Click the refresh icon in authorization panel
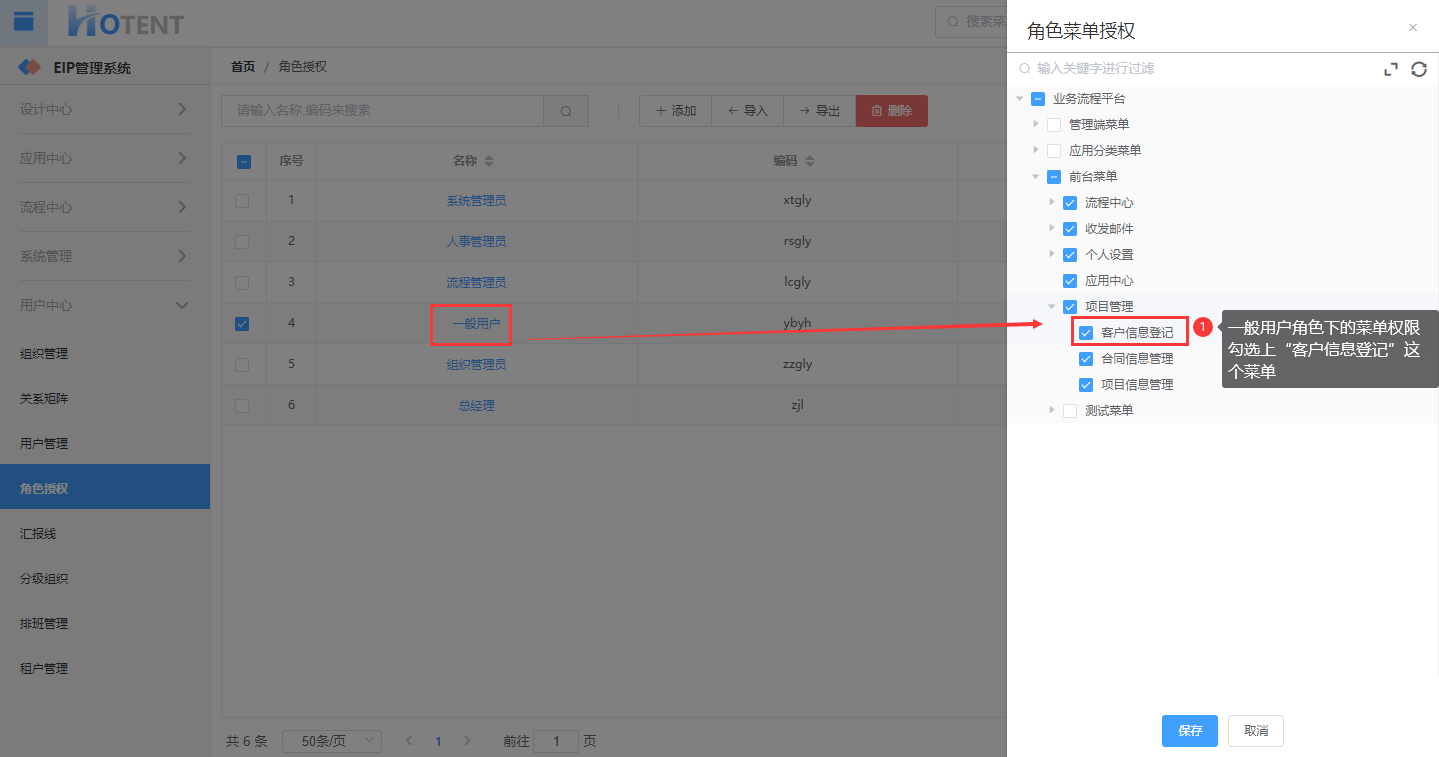 tap(1418, 69)
